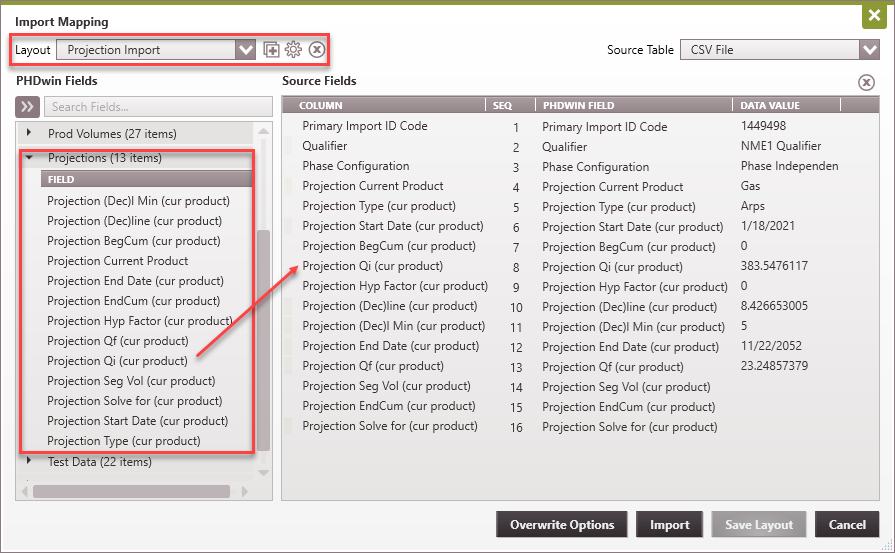Click the Save Layout button
Screen dimensions: 895x553
pyautogui.click(x=759, y=524)
